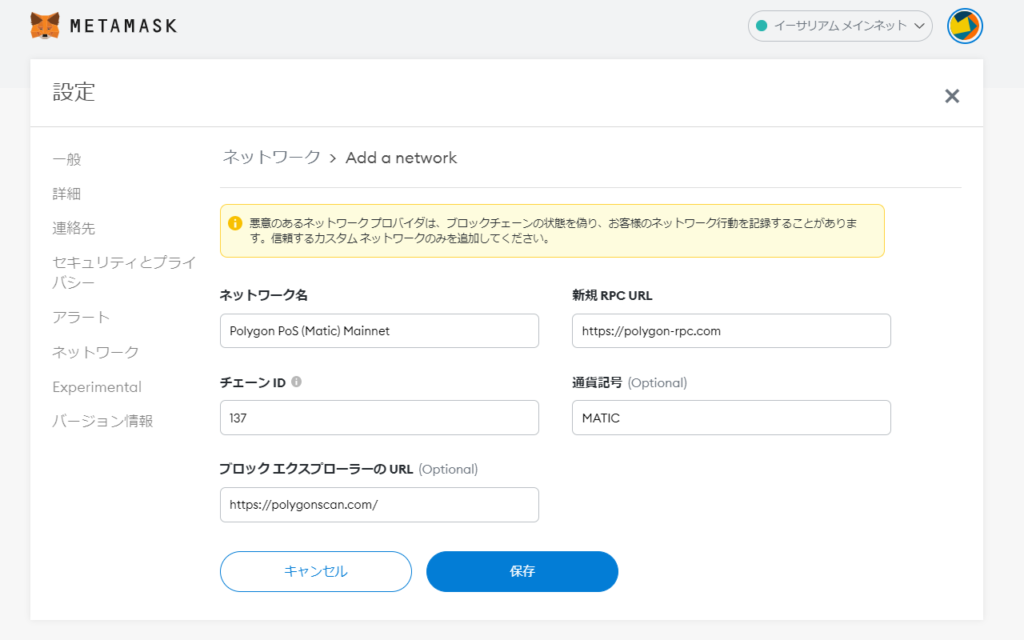Open the 連絡先 settings section
This screenshot has width=1024, height=640.
point(74,229)
